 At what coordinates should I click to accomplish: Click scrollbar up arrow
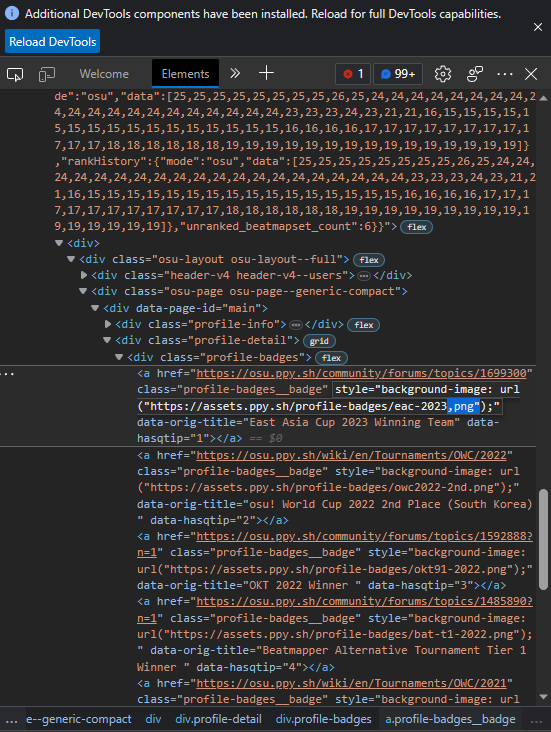pos(543,98)
